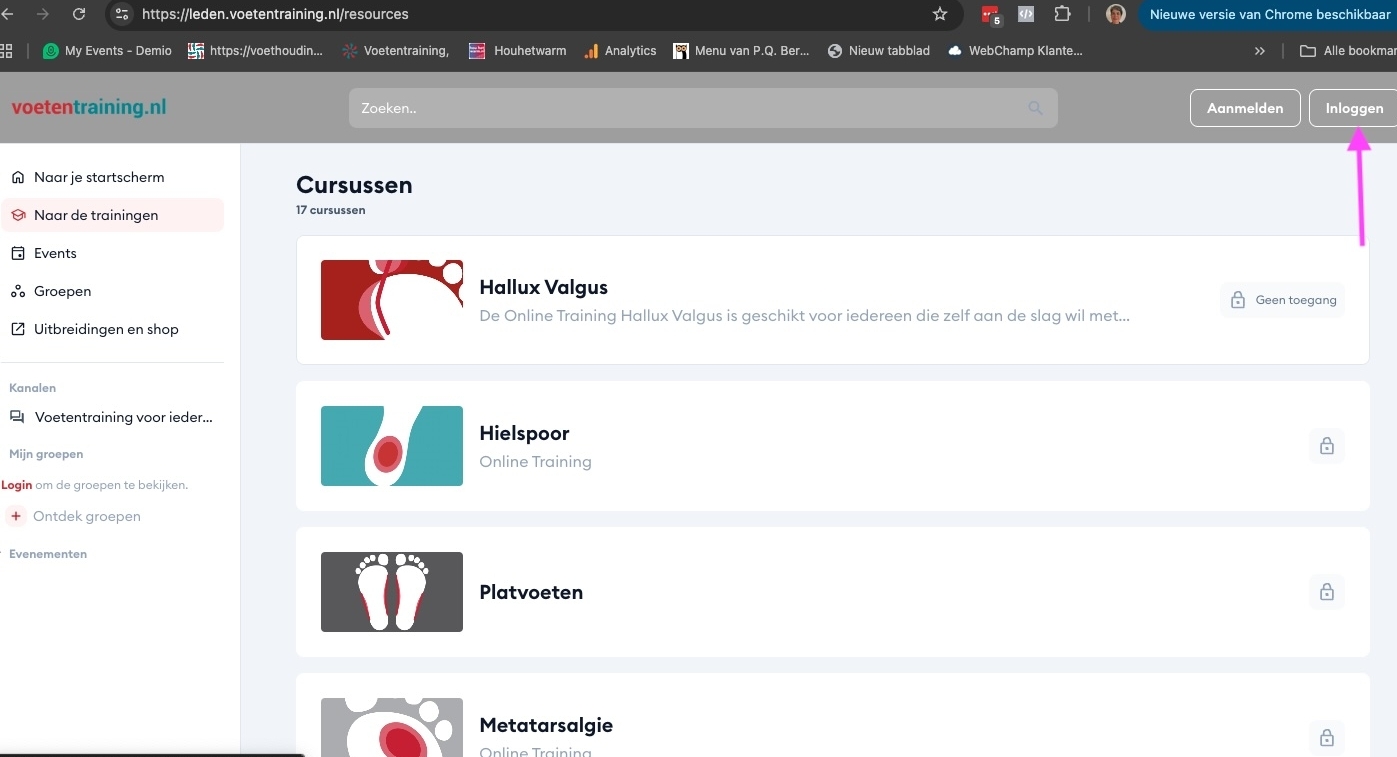1397x757 pixels.
Task: Go to Naar je startscherm
Action: pyautogui.click(x=99, y=177)
